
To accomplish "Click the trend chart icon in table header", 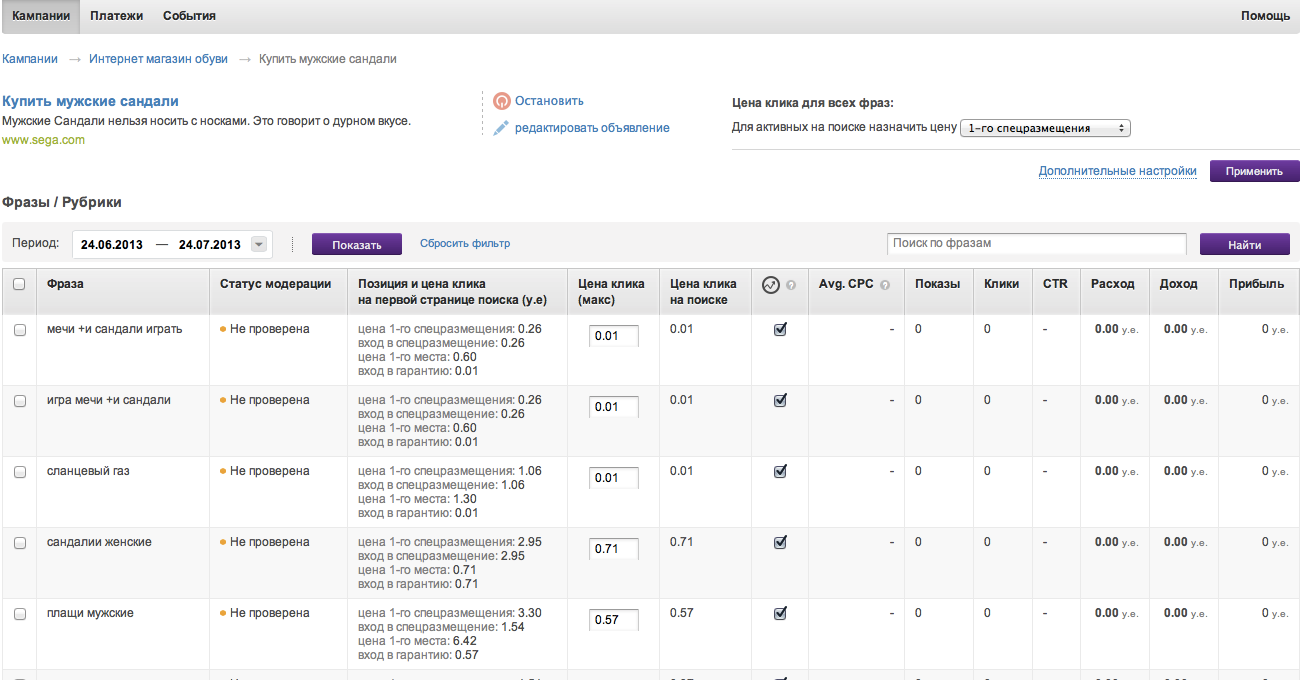I will click(x=770, y=284).
